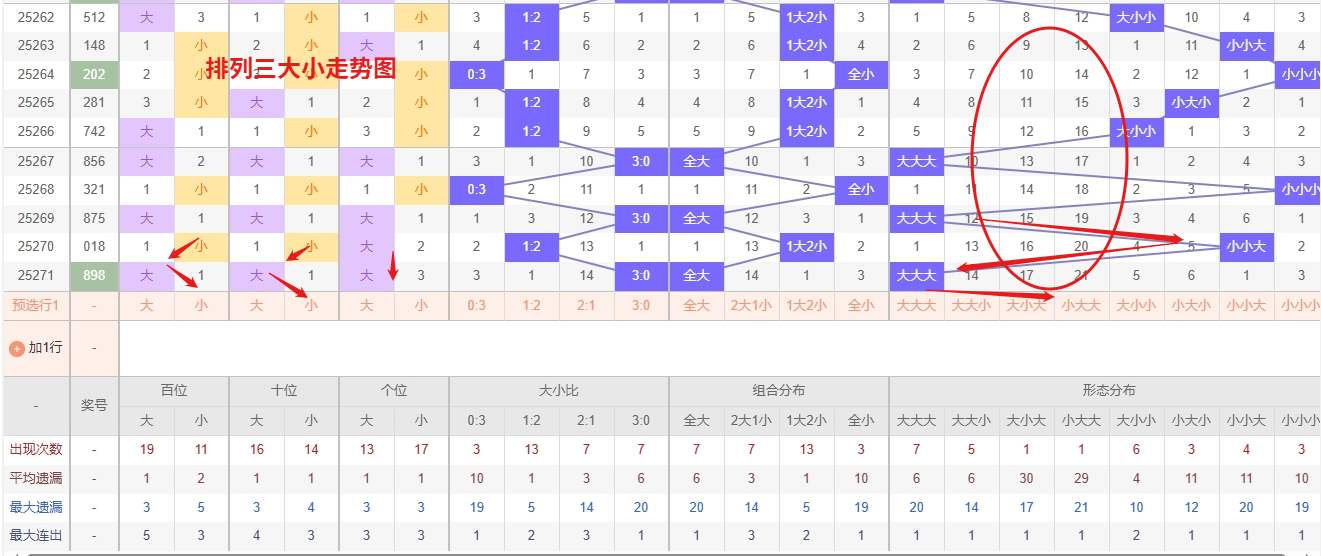This screenshot has height=556, width=1321.
Task: Click 平均遗漏 value 30 under 大小大
Action: click(1027, 479)
